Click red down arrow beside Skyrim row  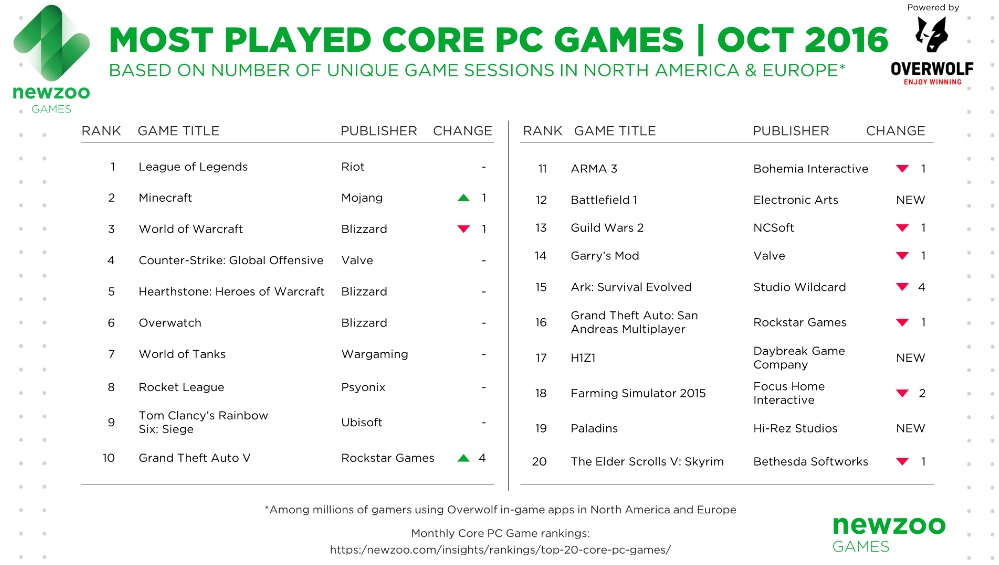902,462
